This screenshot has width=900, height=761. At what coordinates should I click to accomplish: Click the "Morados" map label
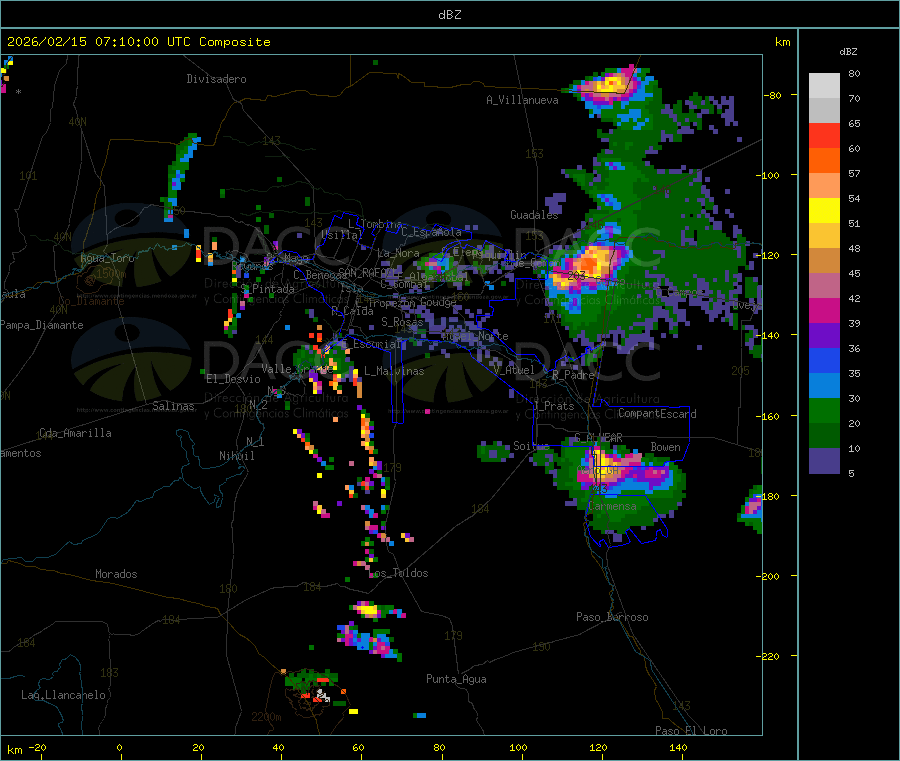(116, 574)
